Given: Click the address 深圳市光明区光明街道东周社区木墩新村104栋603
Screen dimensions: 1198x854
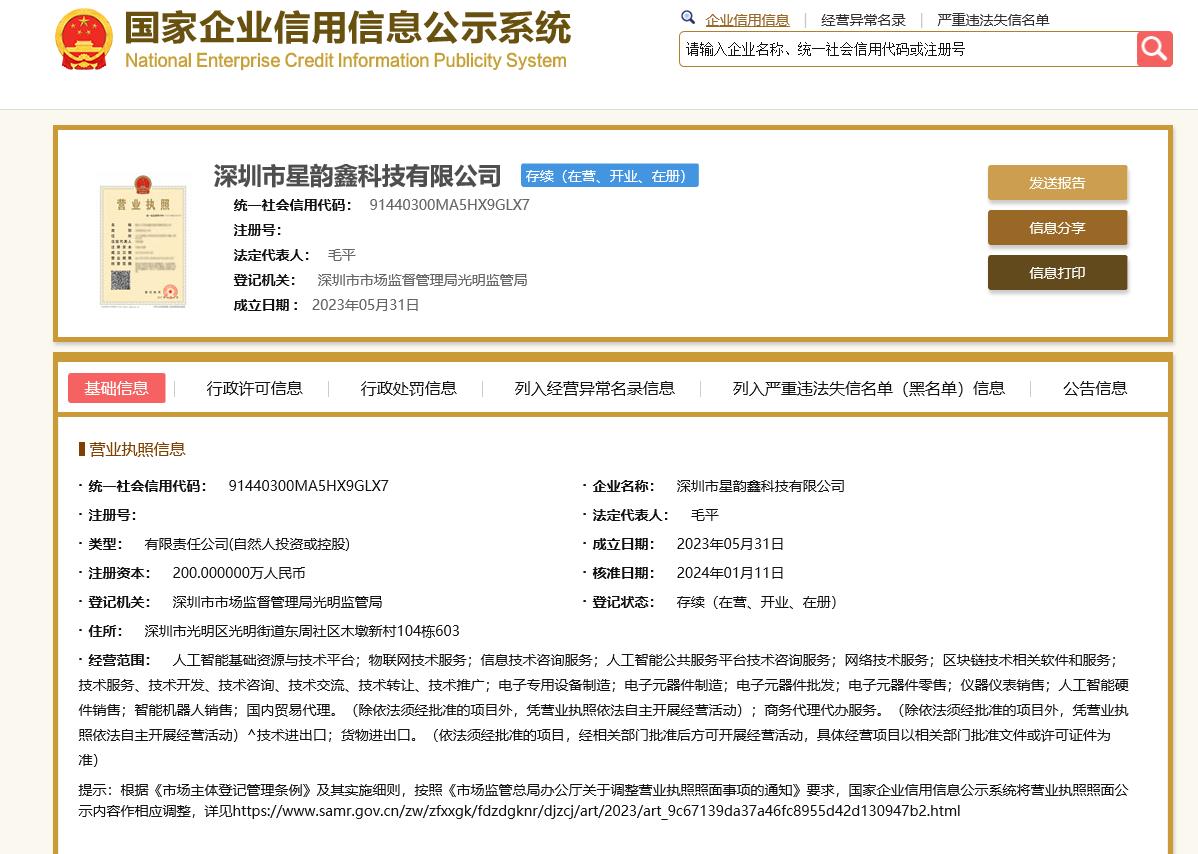Looking at the screenshot, I should (302, 631).
